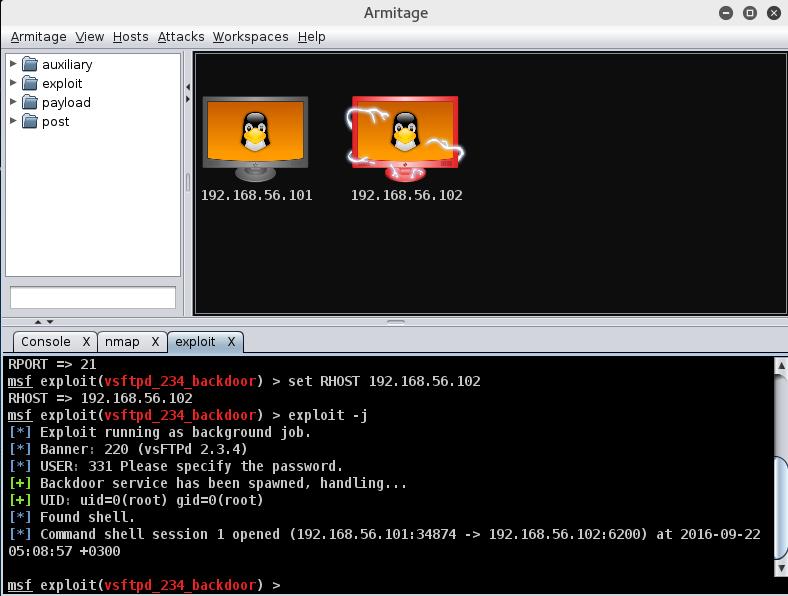Select the compromised 192.168.56.102 host icon

405,139
